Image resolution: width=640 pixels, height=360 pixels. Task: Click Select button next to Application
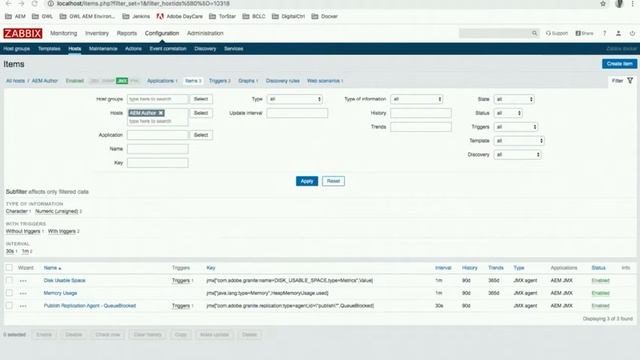pos(200,135)
